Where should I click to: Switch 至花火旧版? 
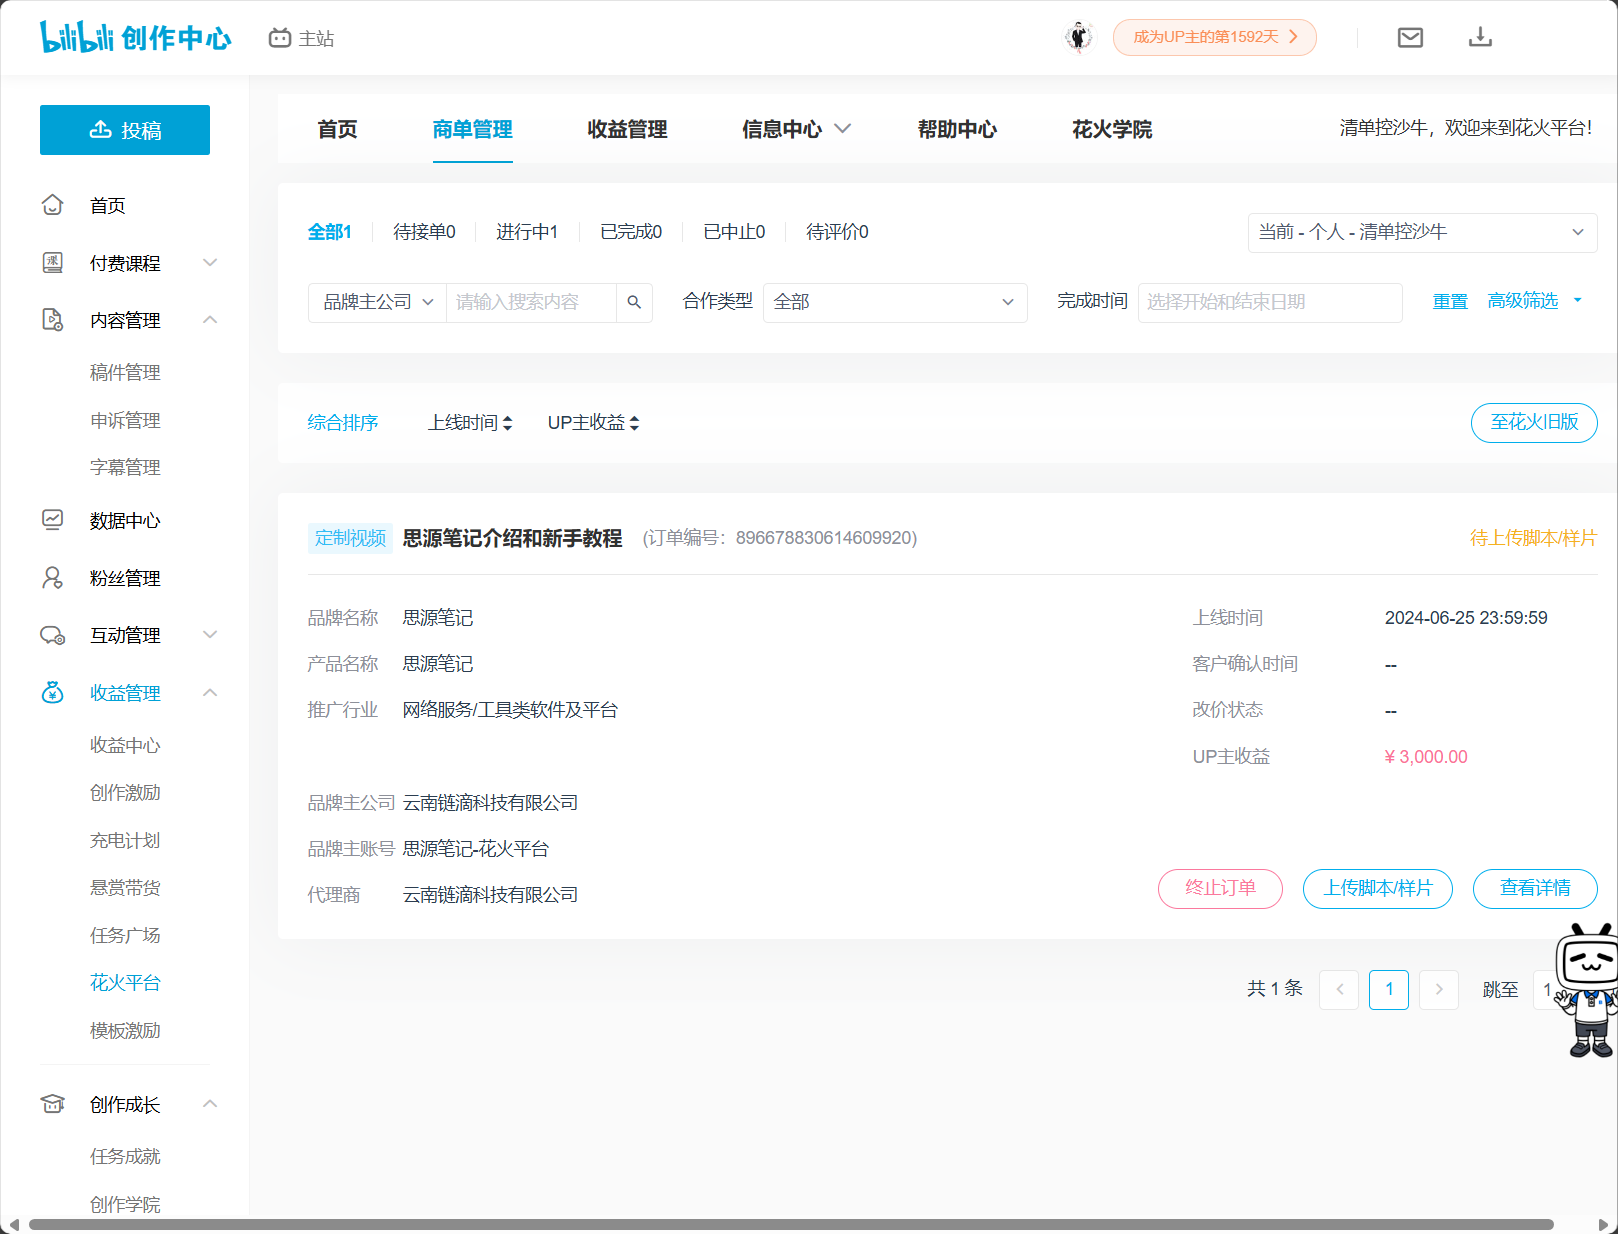coord(1534,422)
